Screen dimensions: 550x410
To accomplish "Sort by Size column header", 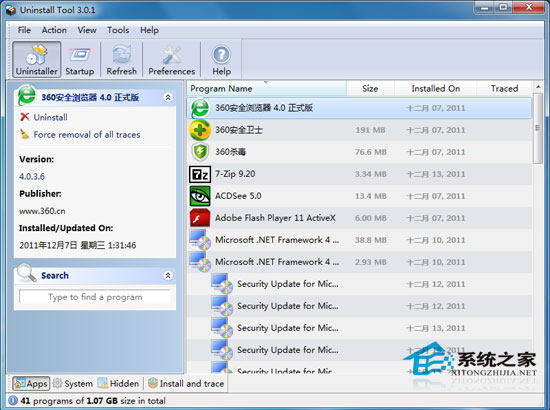I will [x=370, y=88].
